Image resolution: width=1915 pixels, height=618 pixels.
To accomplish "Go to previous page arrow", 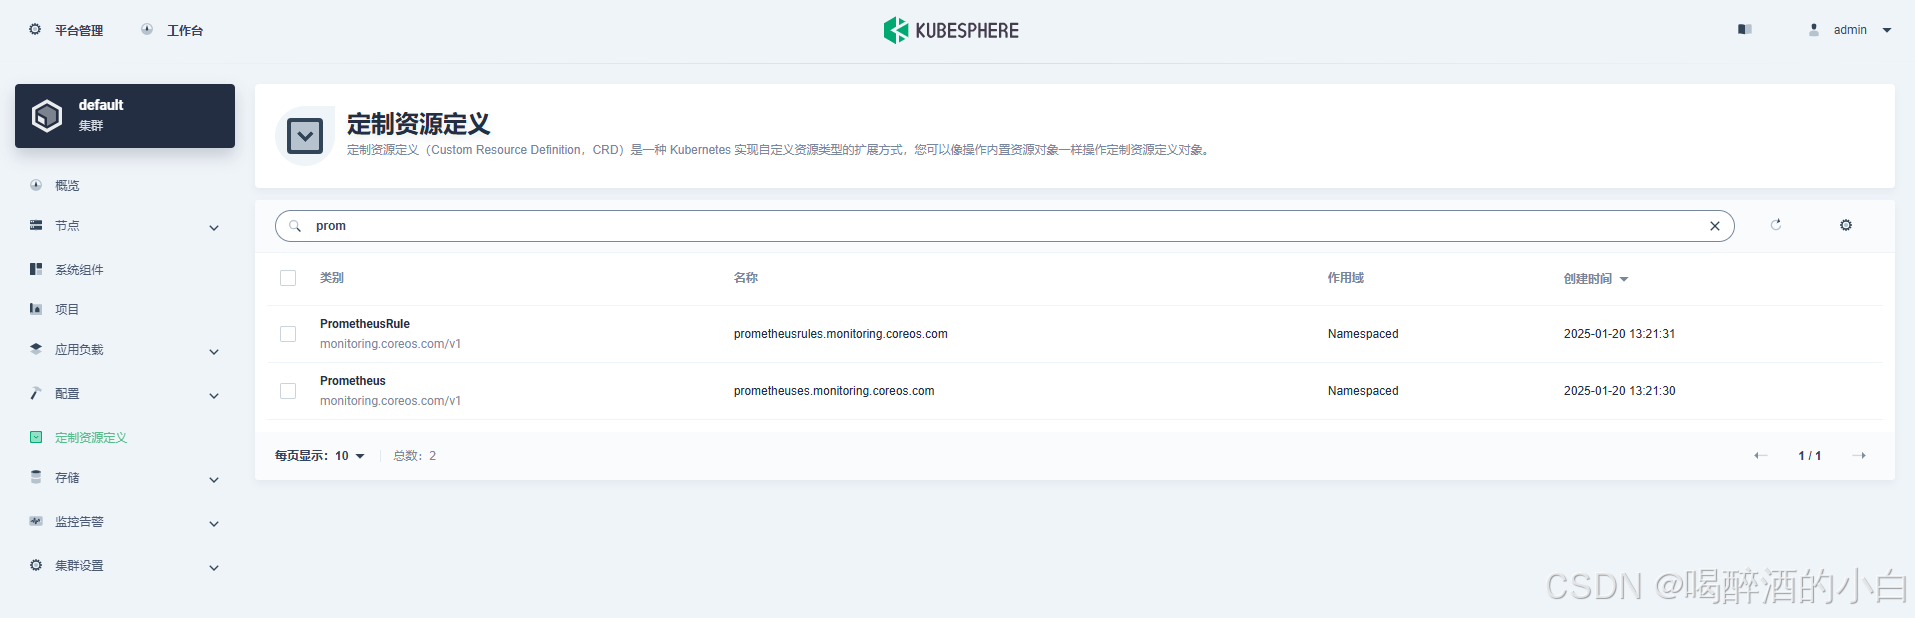I will (x=1761, y=456).
